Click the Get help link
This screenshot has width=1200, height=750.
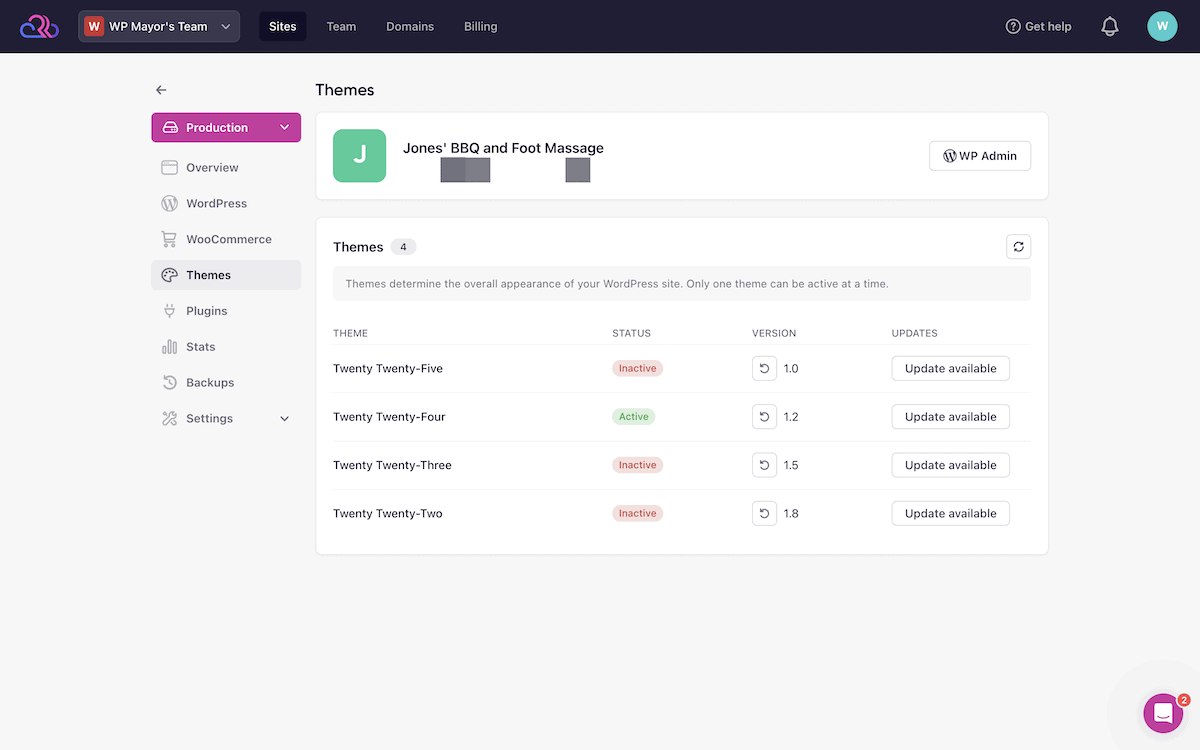pos(1038,26)
